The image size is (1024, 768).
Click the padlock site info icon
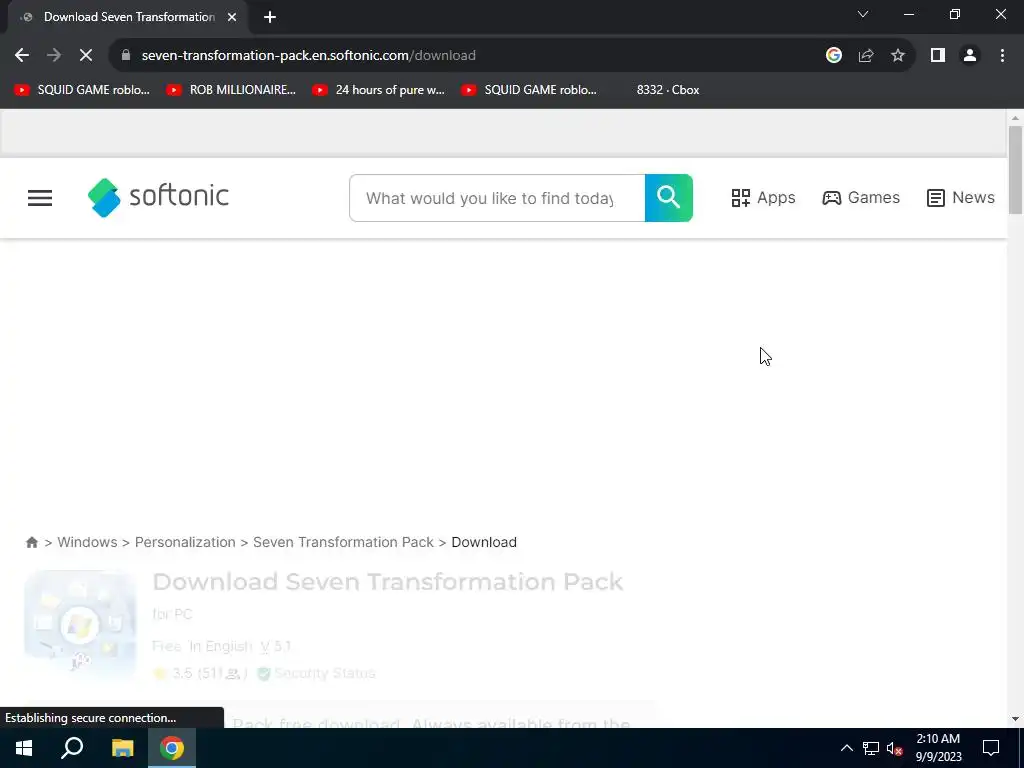pos(126,56)
